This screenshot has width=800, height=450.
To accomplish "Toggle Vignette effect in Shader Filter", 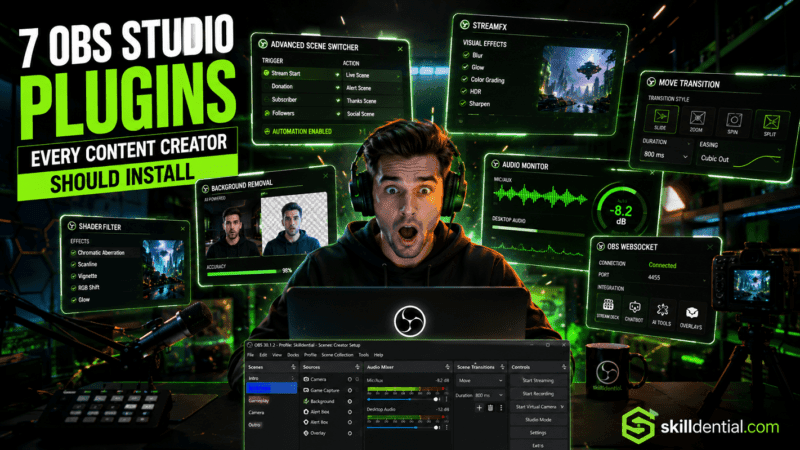I will point(73,276).
